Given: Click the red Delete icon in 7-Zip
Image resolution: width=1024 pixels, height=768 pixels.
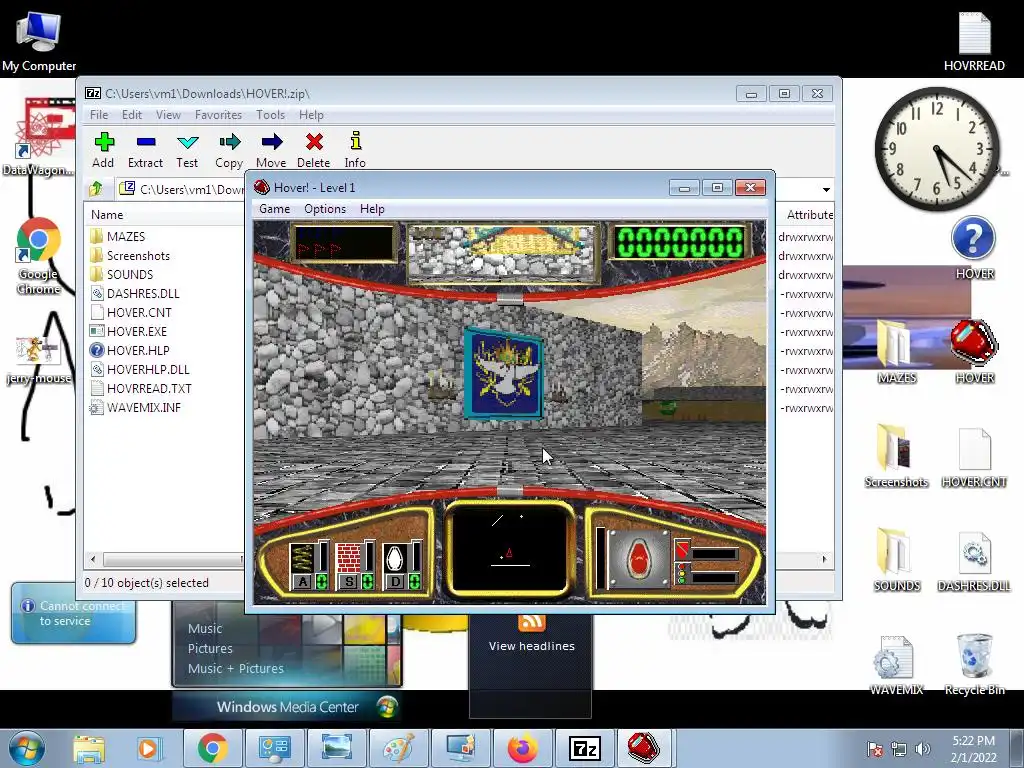Looking at the screenshot, I should pos(313,150).
